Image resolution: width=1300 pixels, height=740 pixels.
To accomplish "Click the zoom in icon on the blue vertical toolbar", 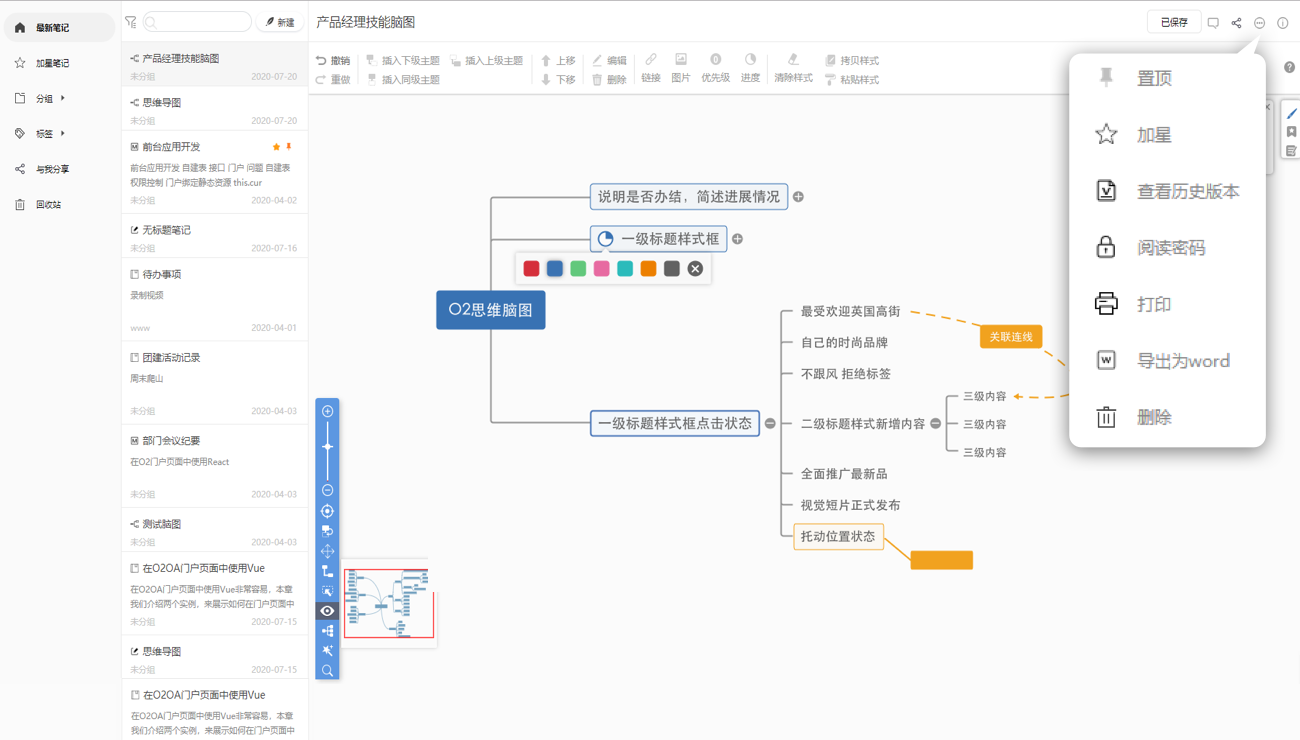I will (327, 411).
